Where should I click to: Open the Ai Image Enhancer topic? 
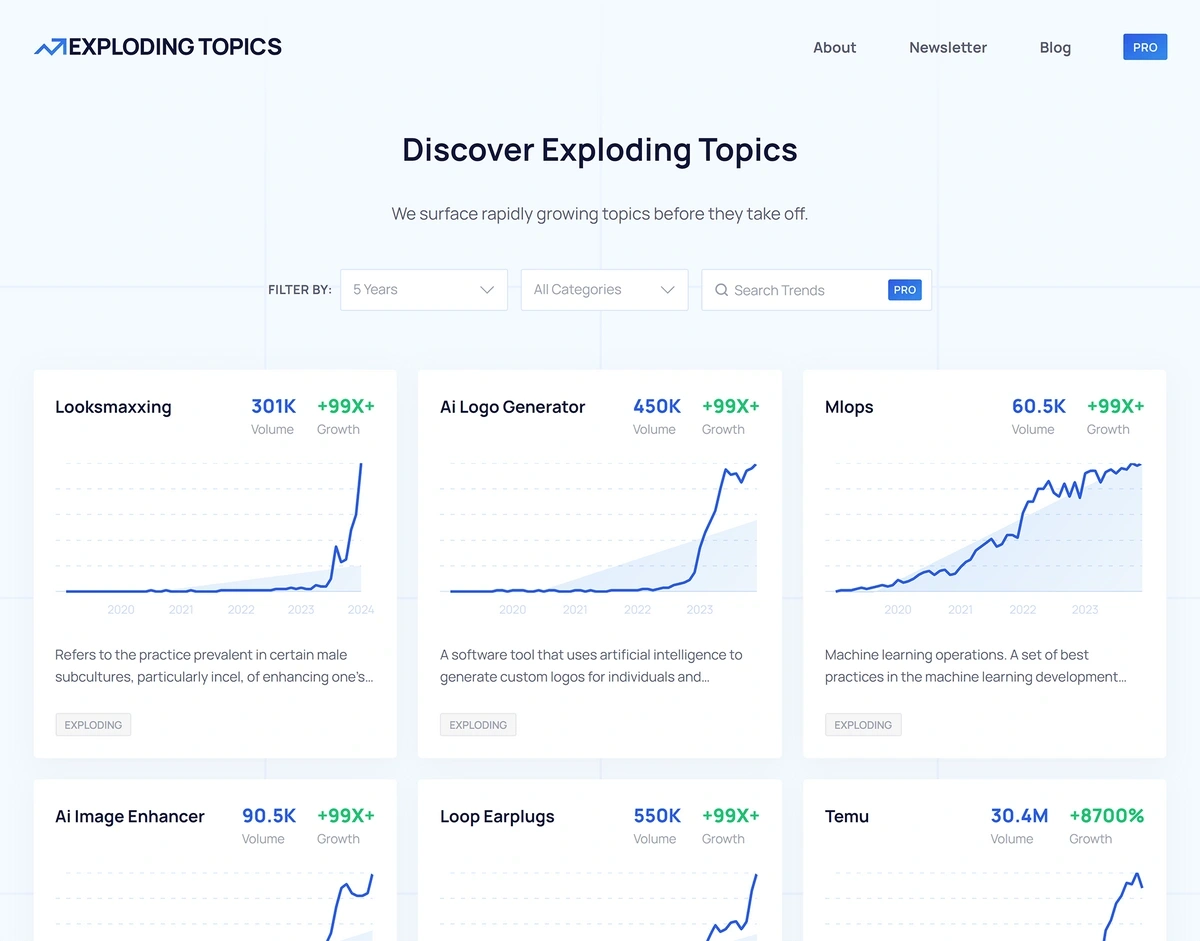130,816
